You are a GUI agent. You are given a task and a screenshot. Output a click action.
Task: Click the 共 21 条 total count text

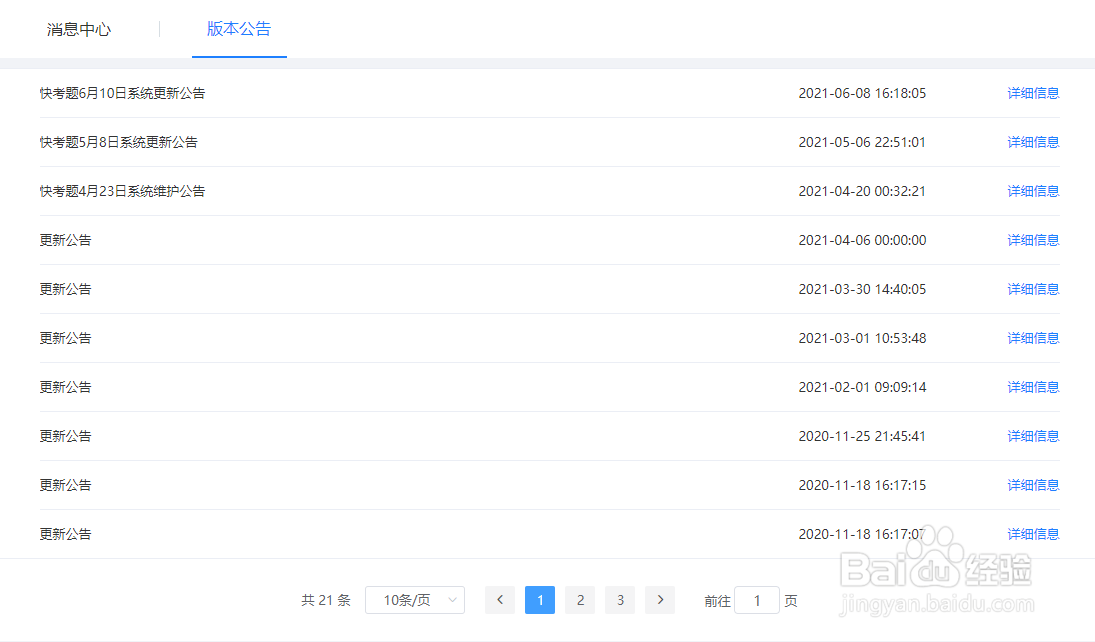pos(326,600)
